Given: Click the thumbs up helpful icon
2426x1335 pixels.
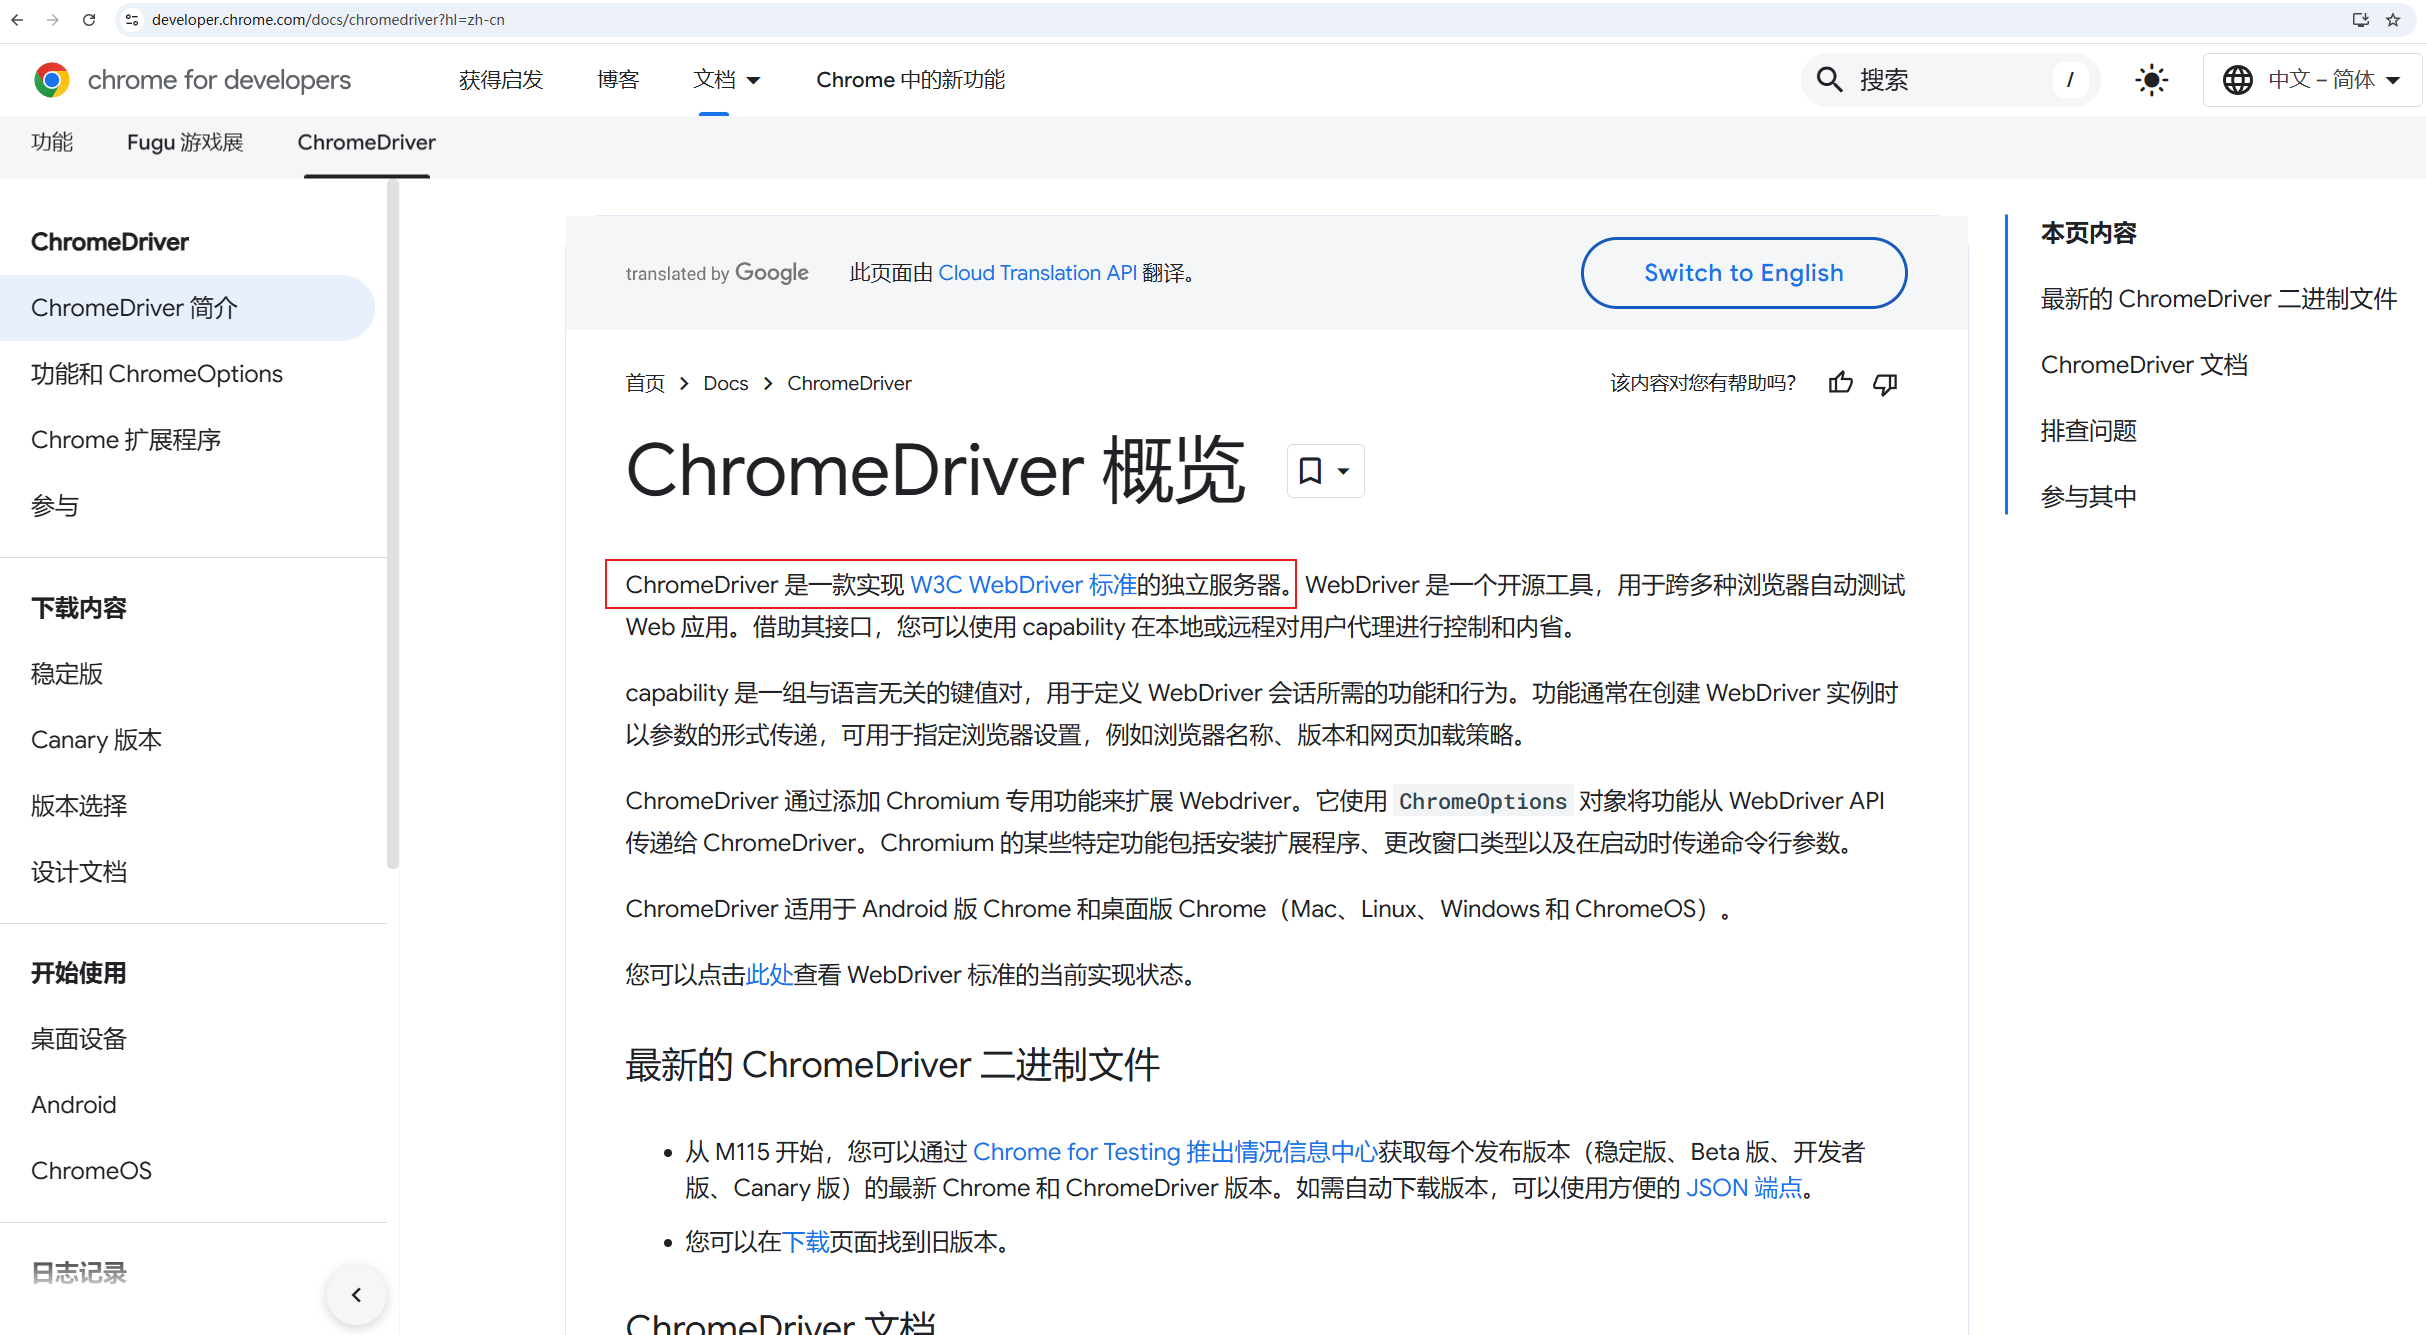Looking at the screenshot, I should [1840, 383].
